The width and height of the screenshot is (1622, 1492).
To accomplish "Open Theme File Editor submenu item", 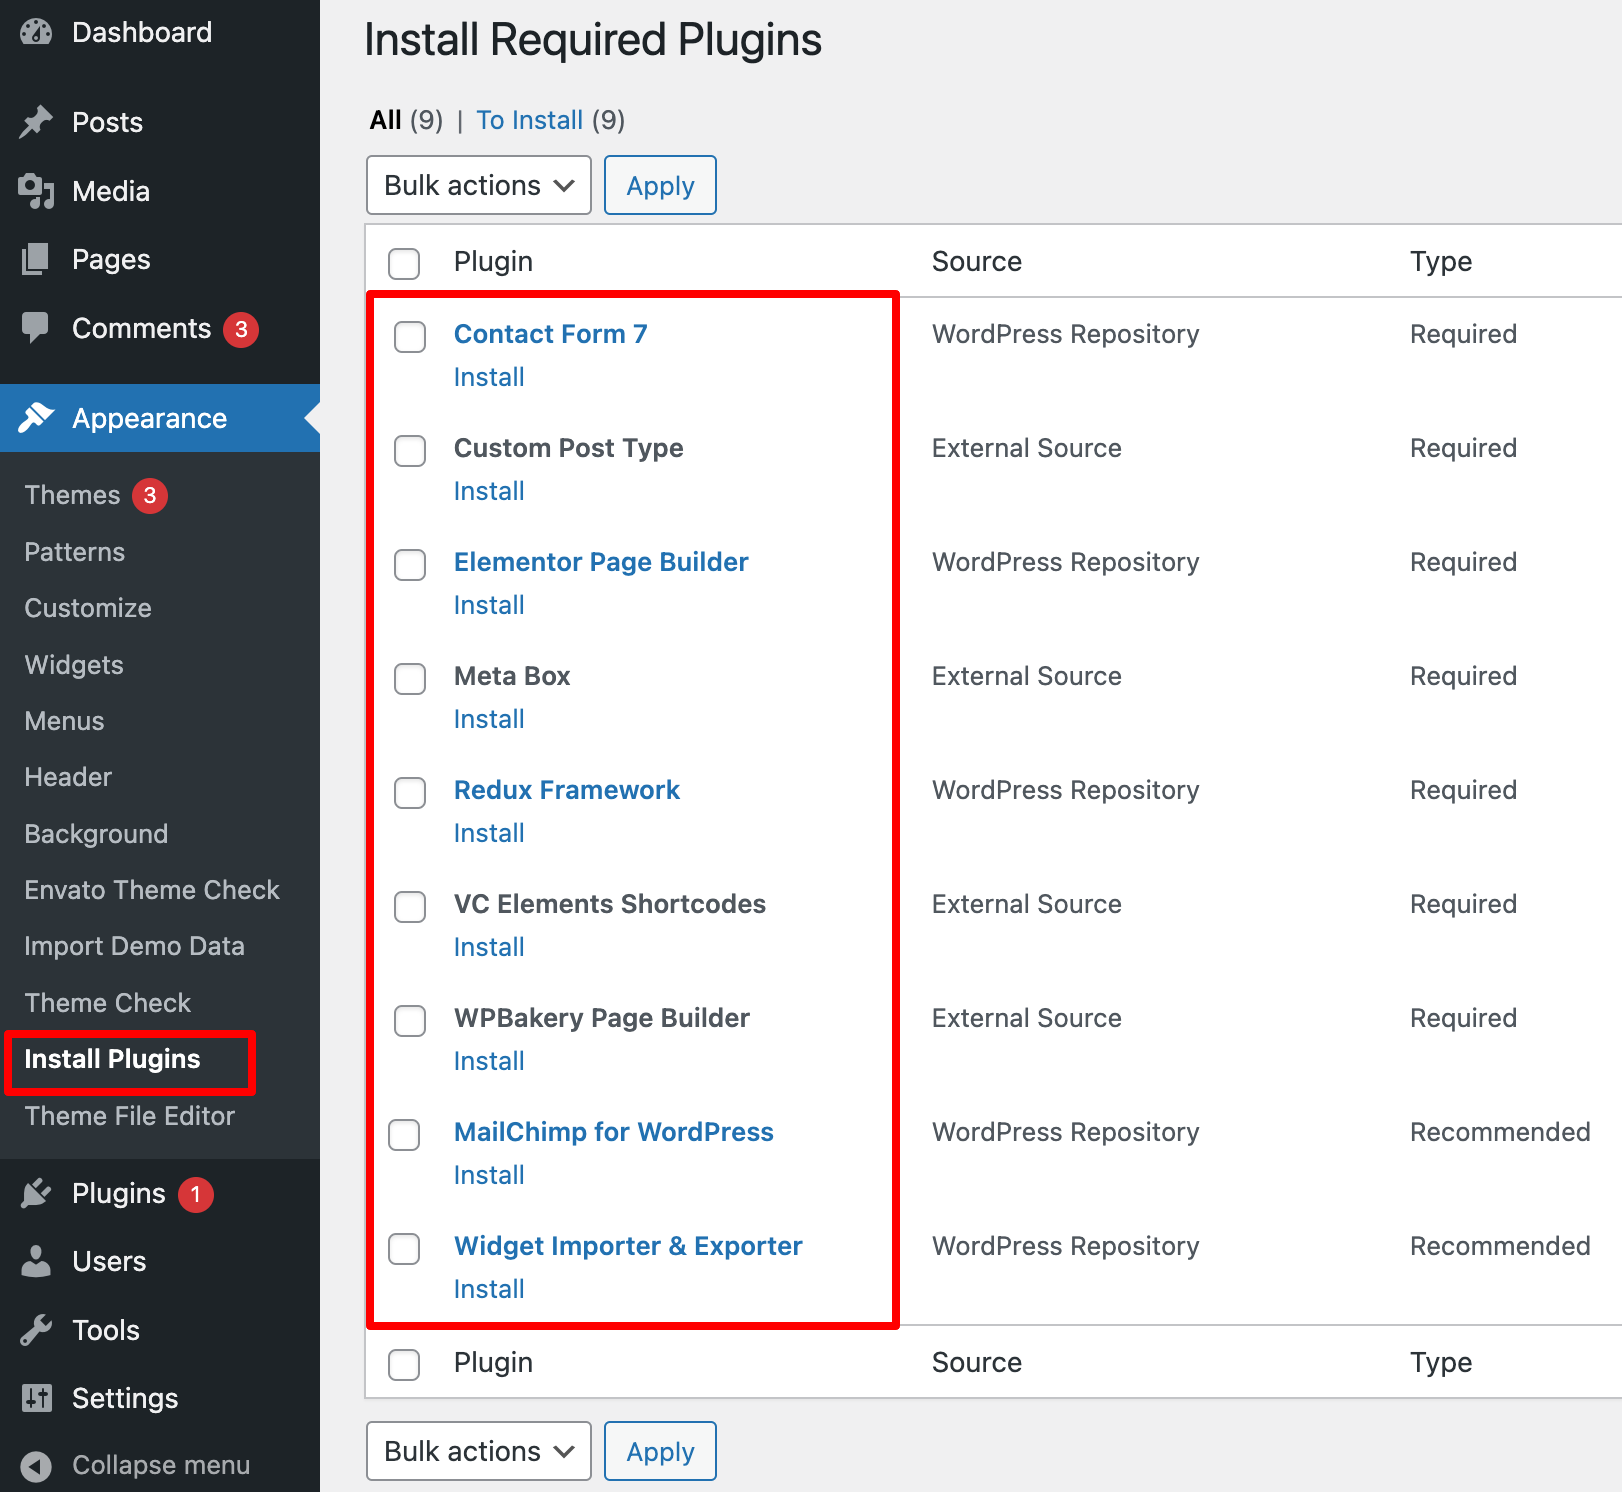I will (130, 1116).
